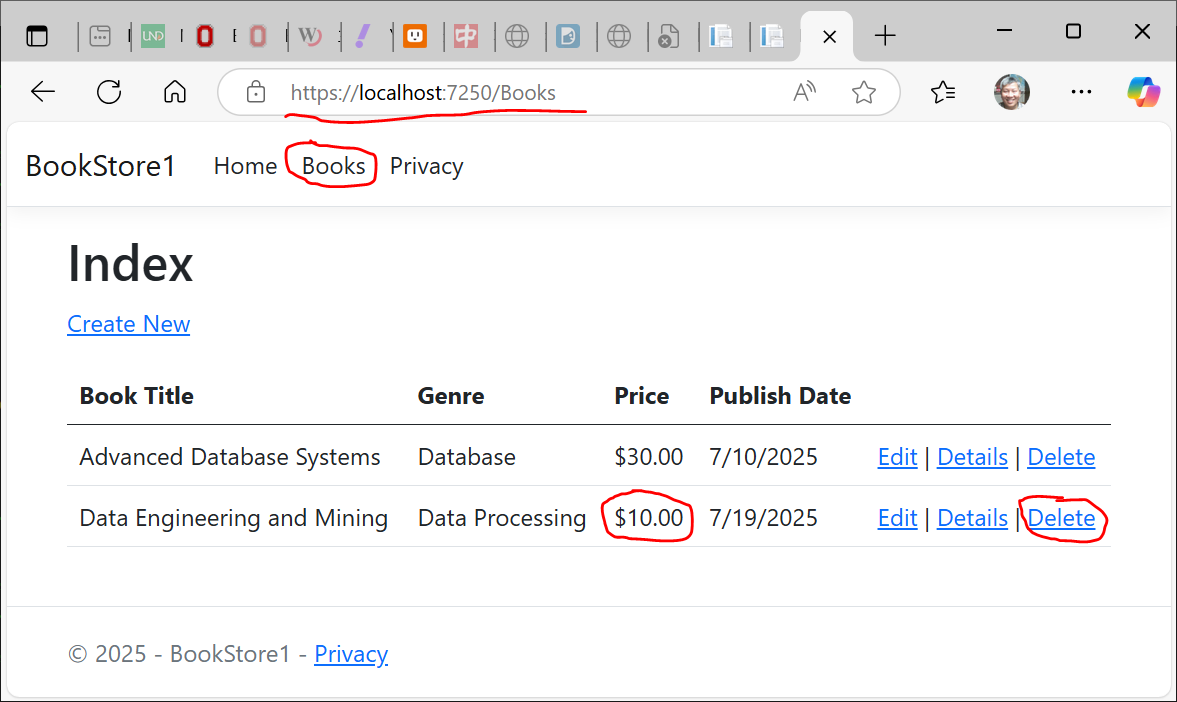Start Read Aloud from address bar
Image resolution: width=1177 pixels, height=702 pixels.
click(804, 92)
